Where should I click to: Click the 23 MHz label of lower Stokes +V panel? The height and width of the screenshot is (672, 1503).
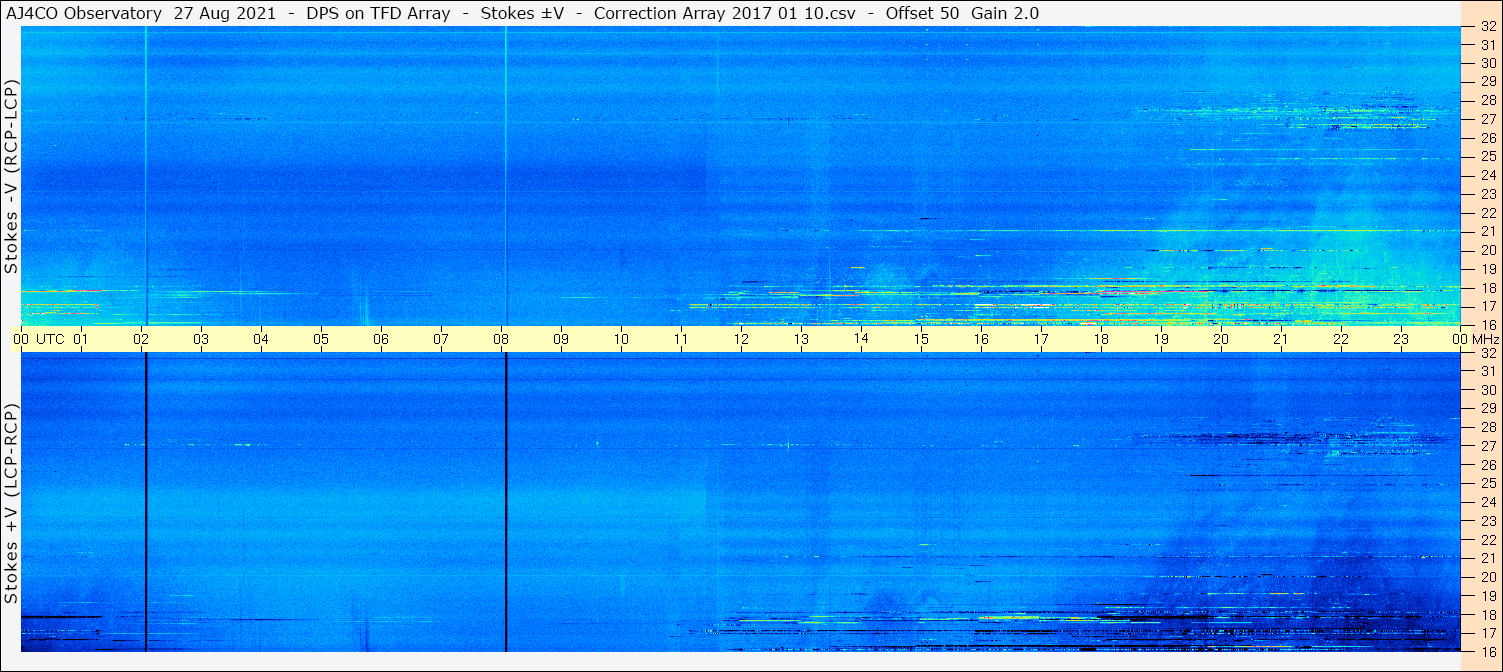[x=1487, y=521]
